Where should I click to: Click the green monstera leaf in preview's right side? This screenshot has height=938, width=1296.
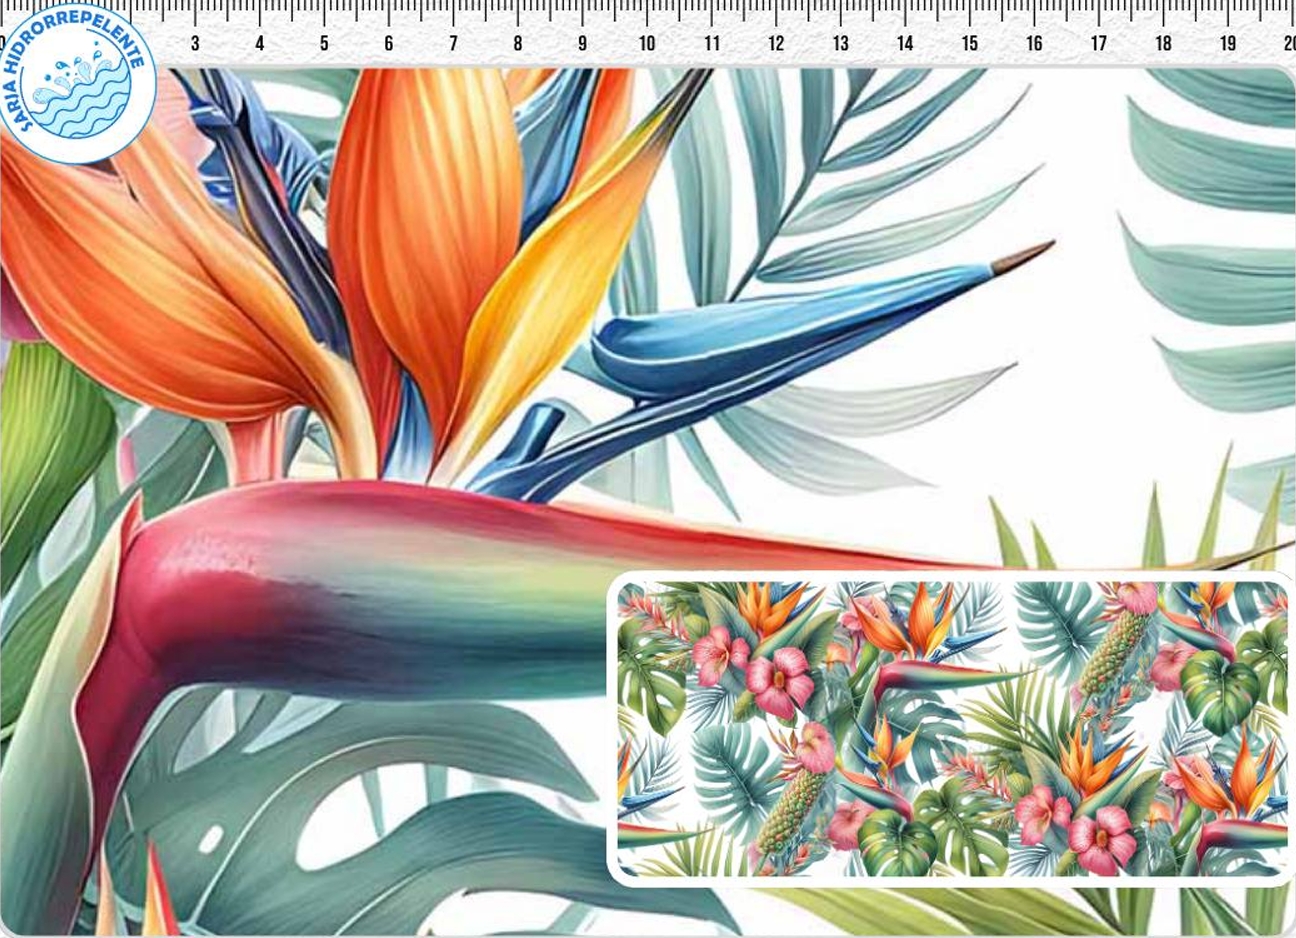pos(1220,690)
